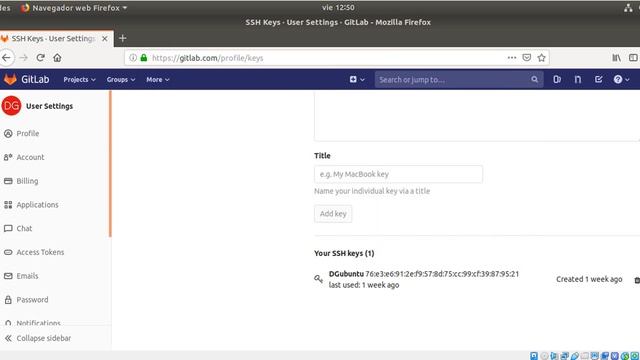Click the Account sidebar icon
The width and height of the screenshot is (640, 360).
(8, 157)
